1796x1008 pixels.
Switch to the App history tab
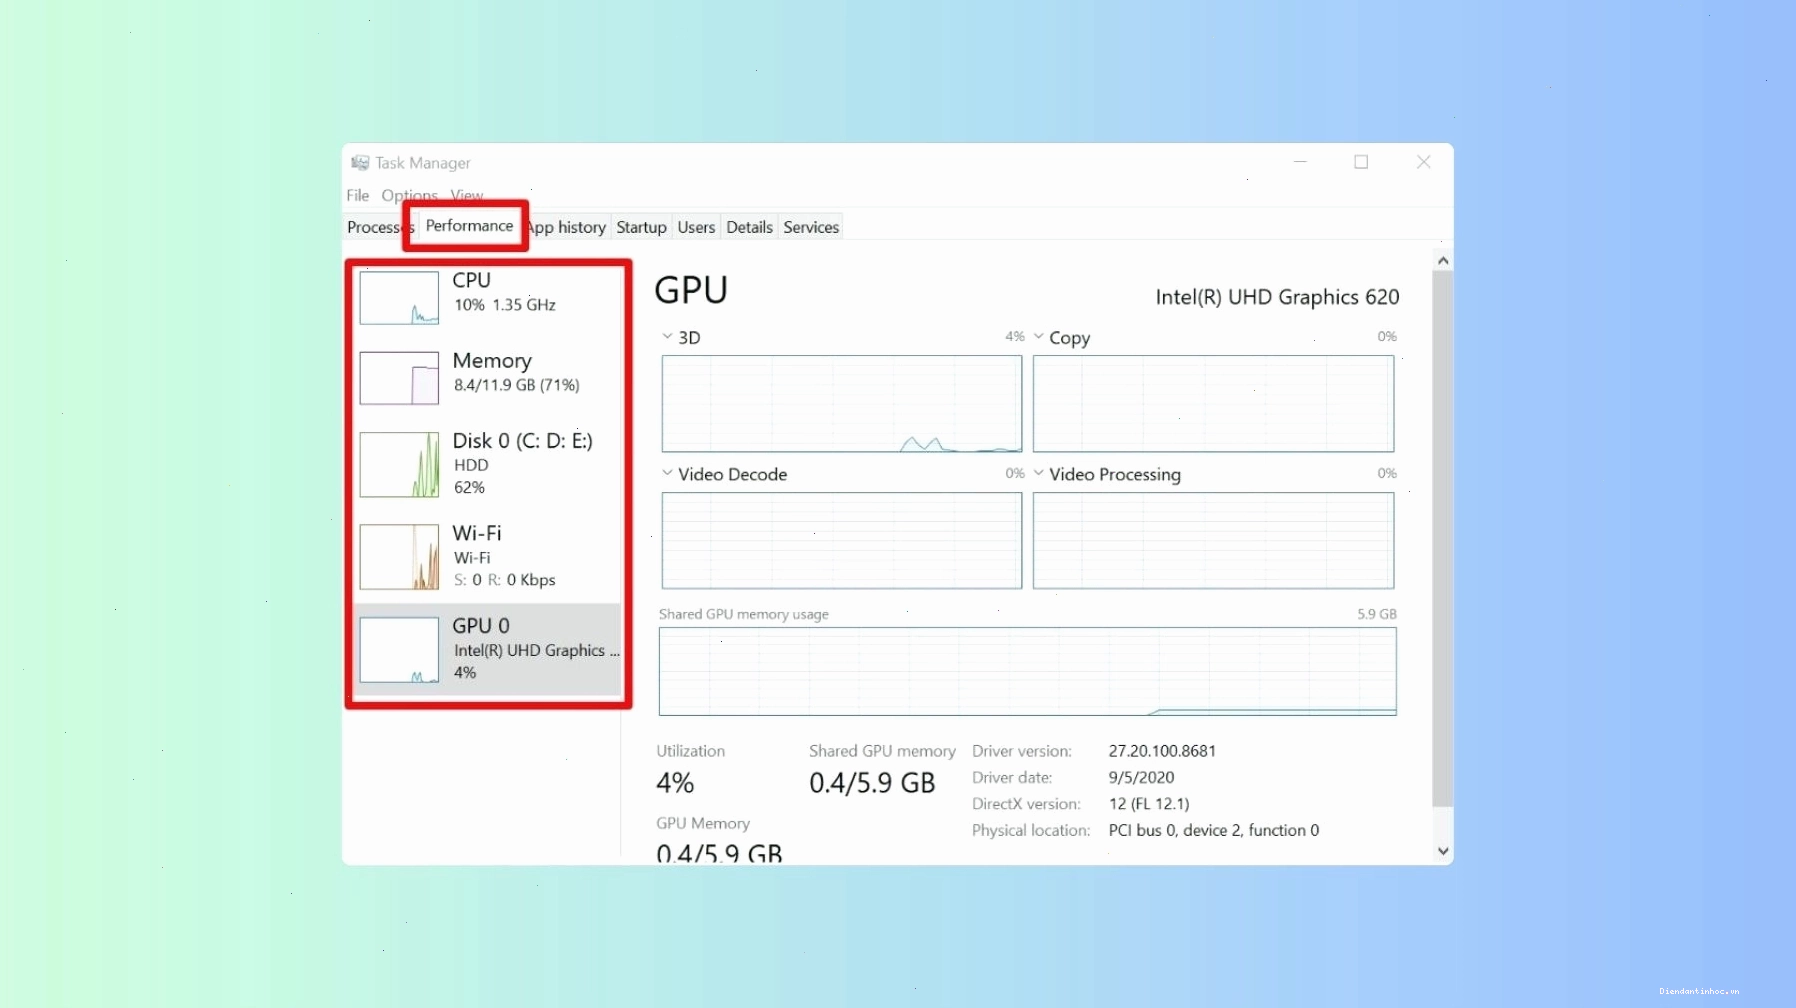click(567, 227)
